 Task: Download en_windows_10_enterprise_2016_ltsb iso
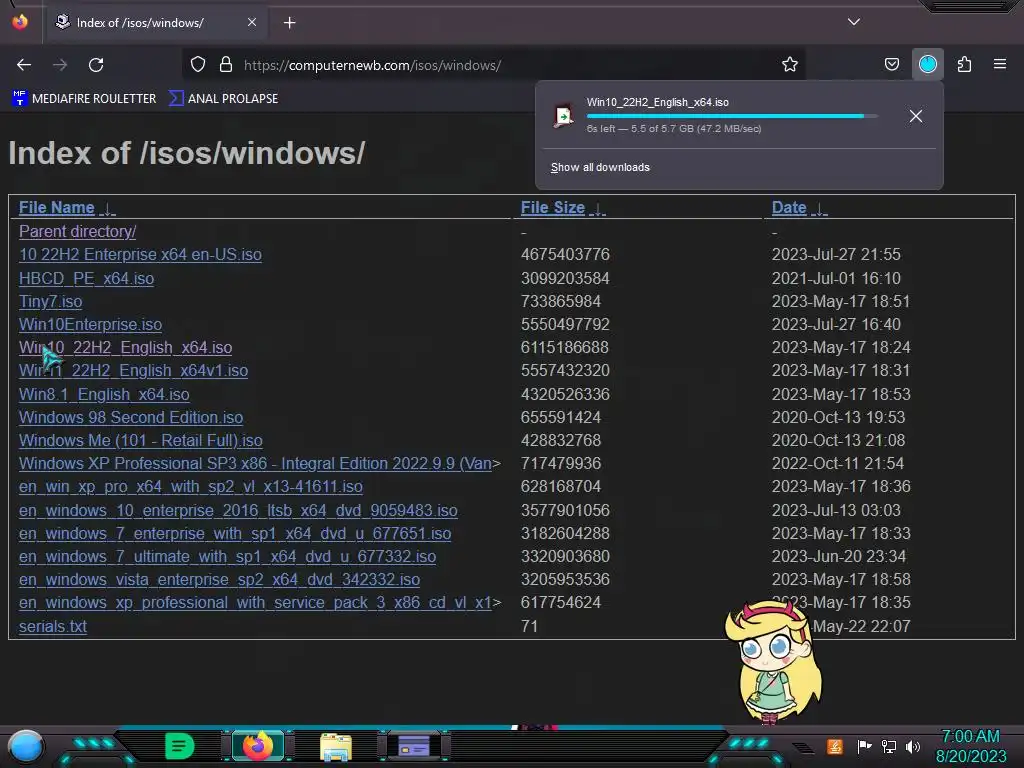[238, 510]
